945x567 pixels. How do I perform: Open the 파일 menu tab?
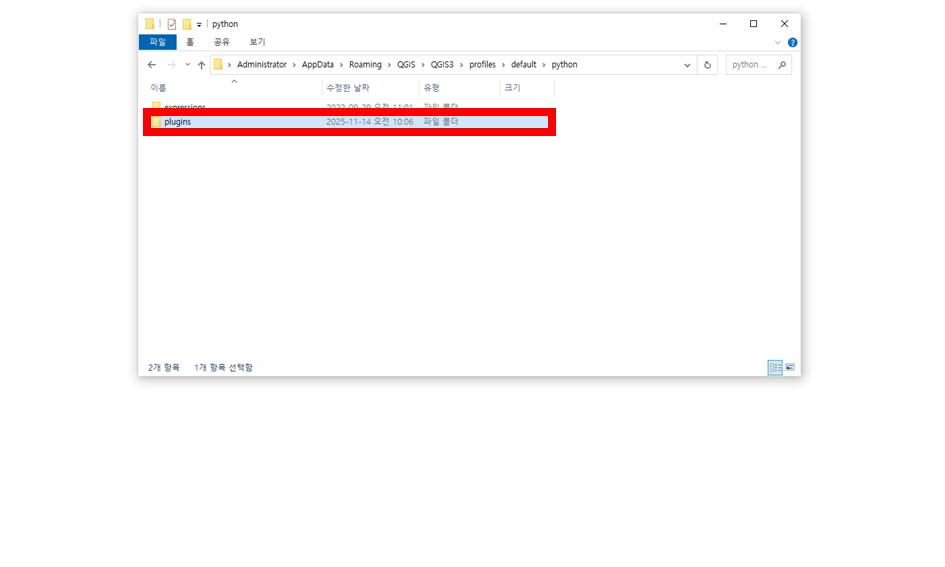tap(157, 42)
